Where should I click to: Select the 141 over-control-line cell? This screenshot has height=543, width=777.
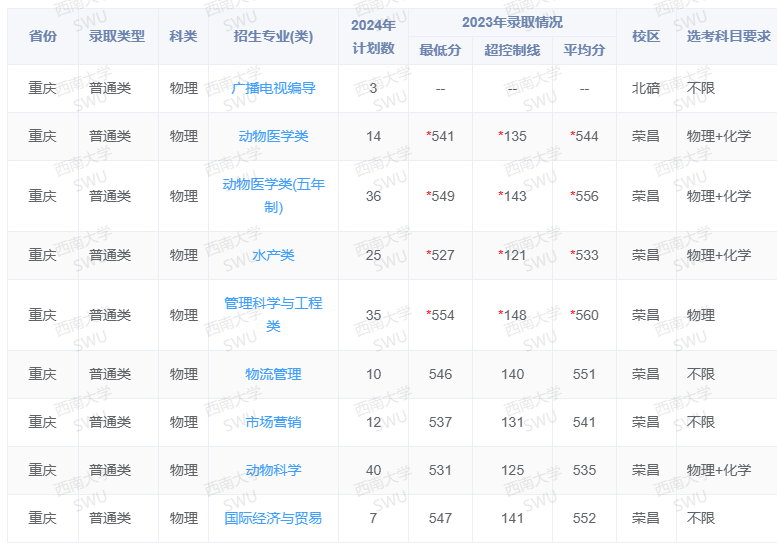pos(512,518)
